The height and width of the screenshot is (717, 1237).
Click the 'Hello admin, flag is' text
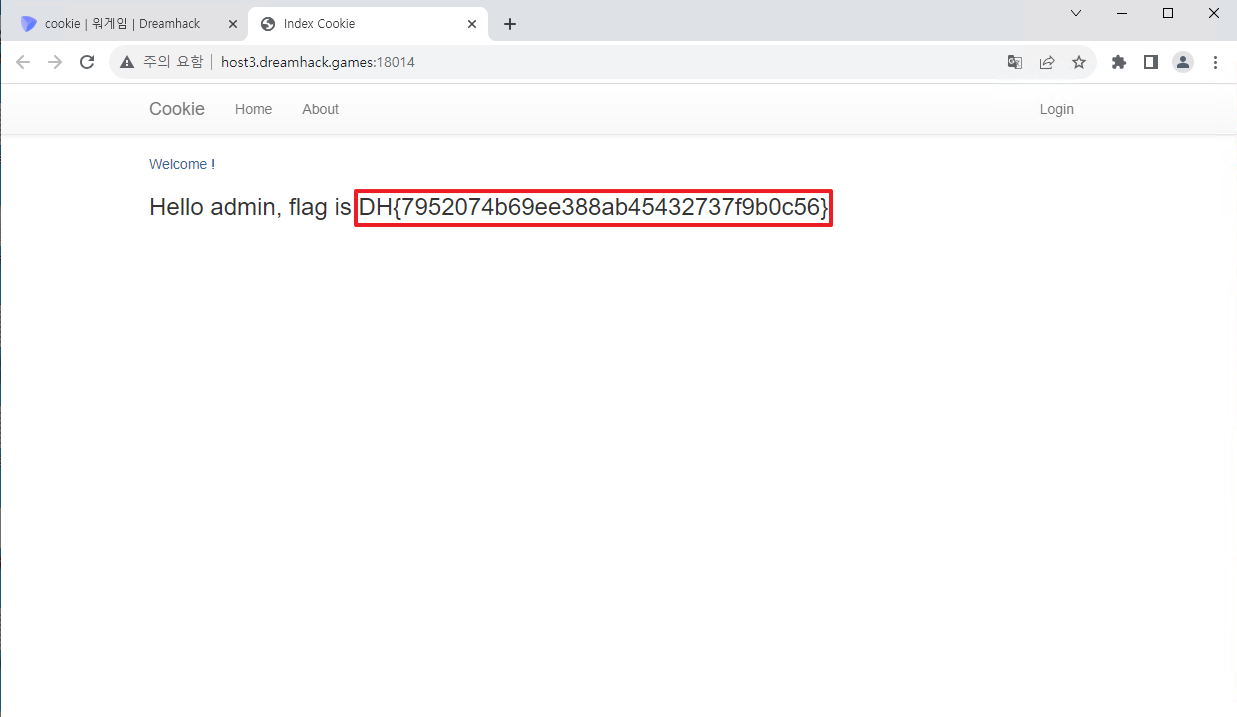click(x=250, y=207)
